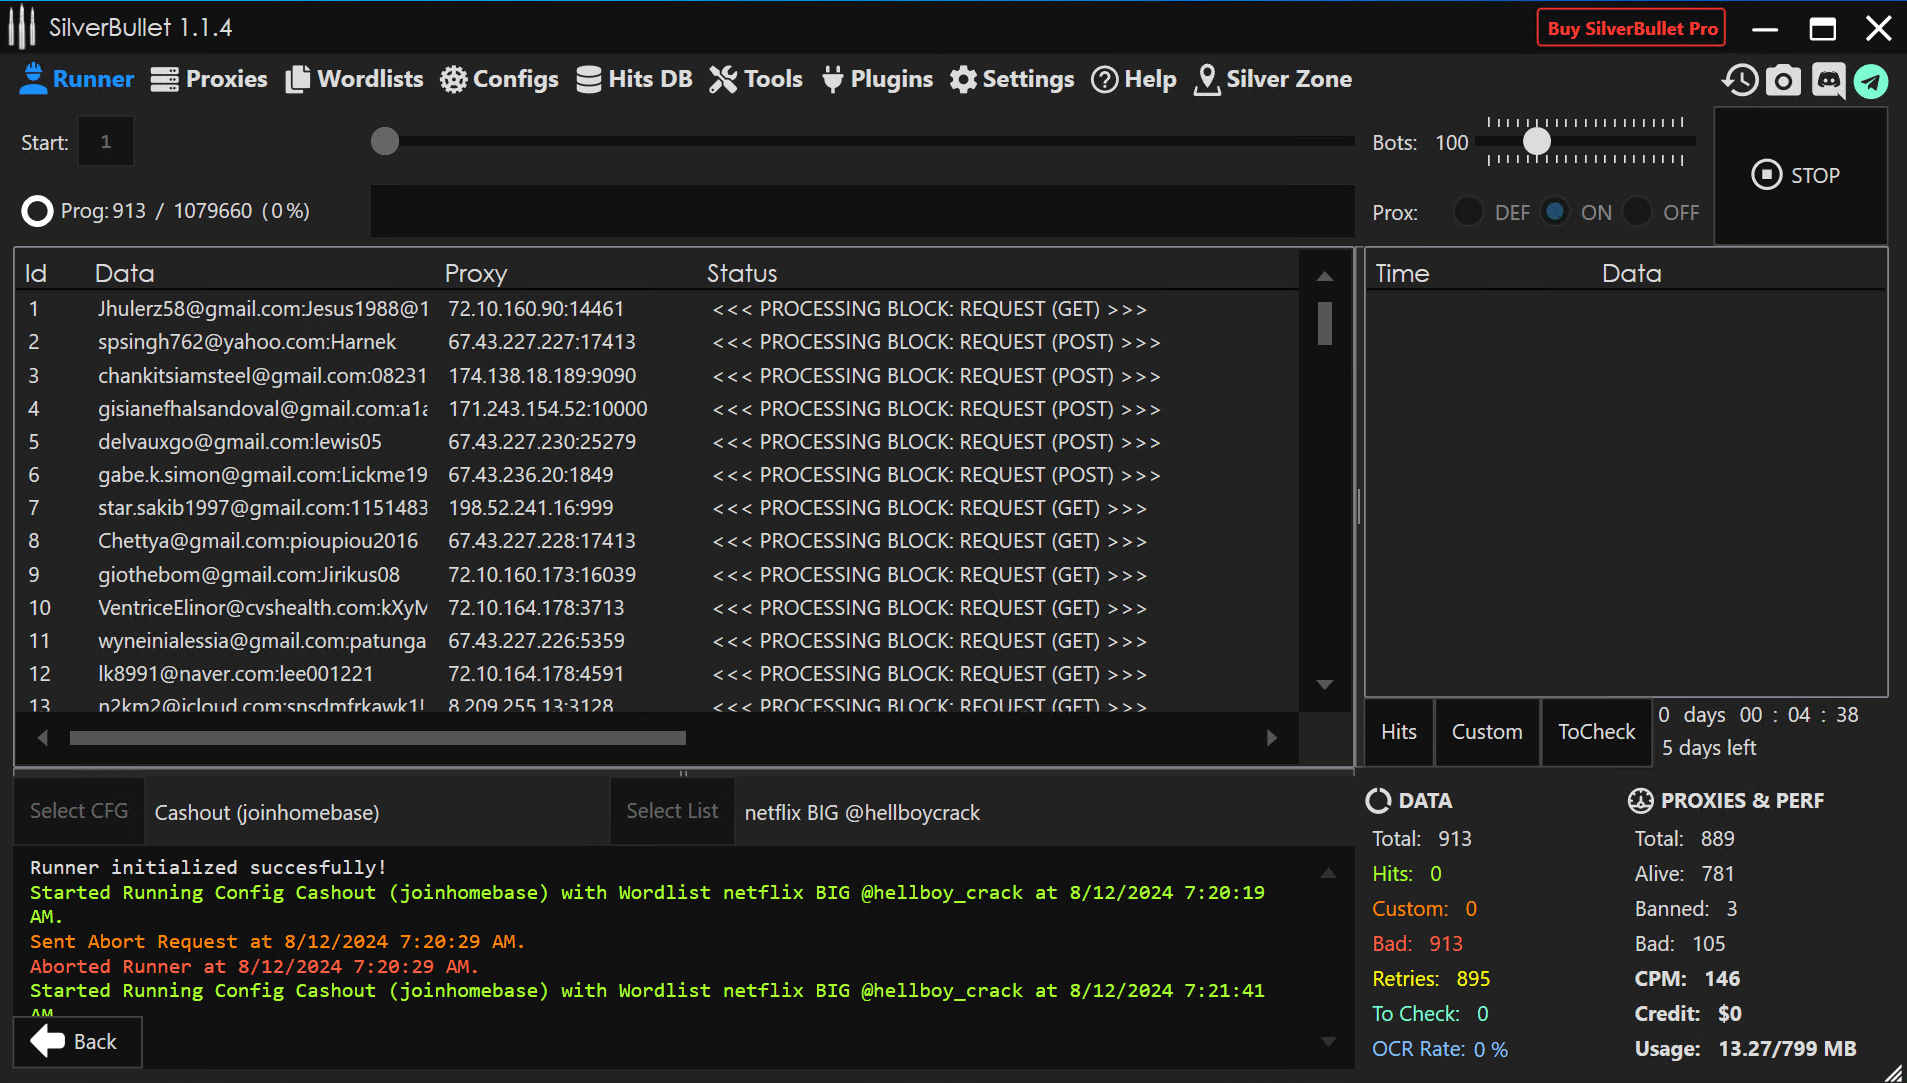
Task: Open the Discord icon link
Action: pos(1828,80)
